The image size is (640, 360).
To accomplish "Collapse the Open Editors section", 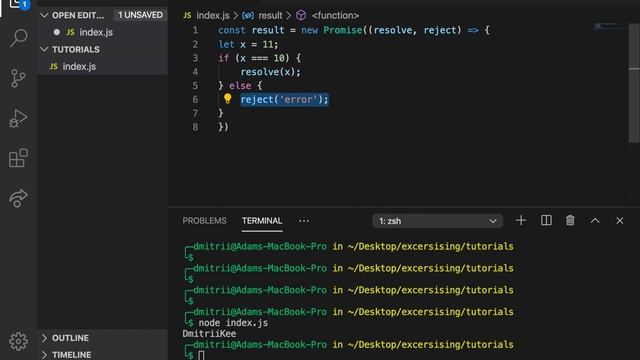I will pos(44,15).
